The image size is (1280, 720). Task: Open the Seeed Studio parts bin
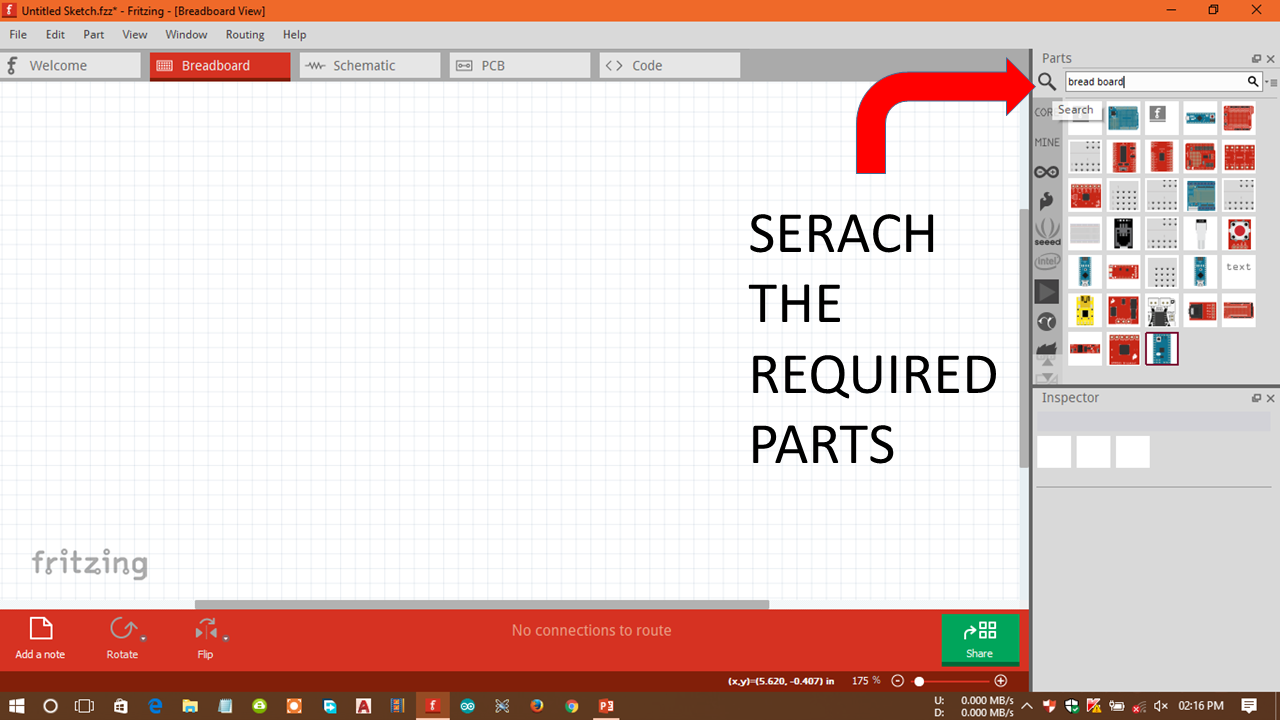[1046, 231]
